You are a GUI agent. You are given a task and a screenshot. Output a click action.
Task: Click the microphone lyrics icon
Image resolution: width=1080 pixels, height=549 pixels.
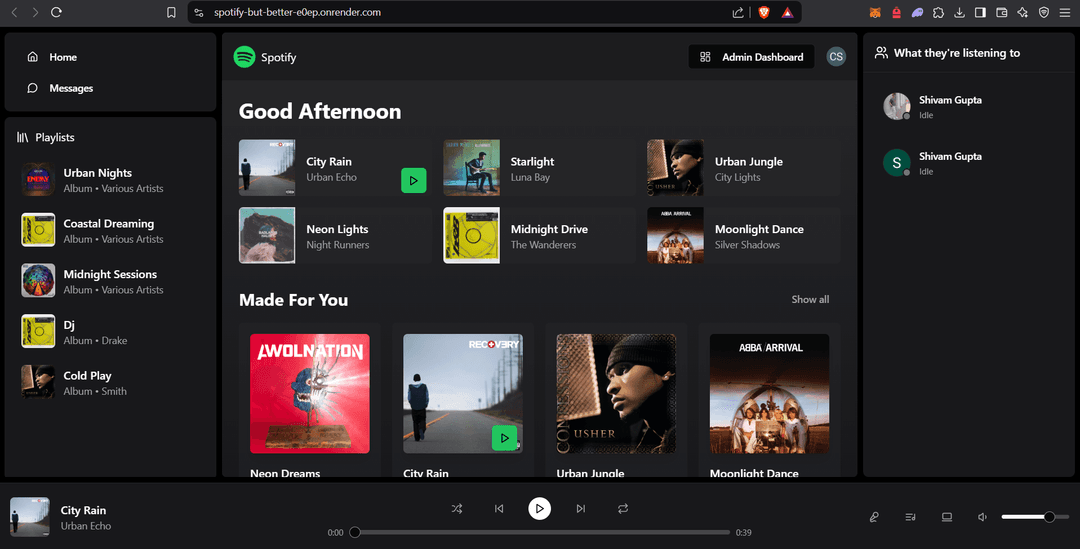pyautogui.click(x=874, y=517)
